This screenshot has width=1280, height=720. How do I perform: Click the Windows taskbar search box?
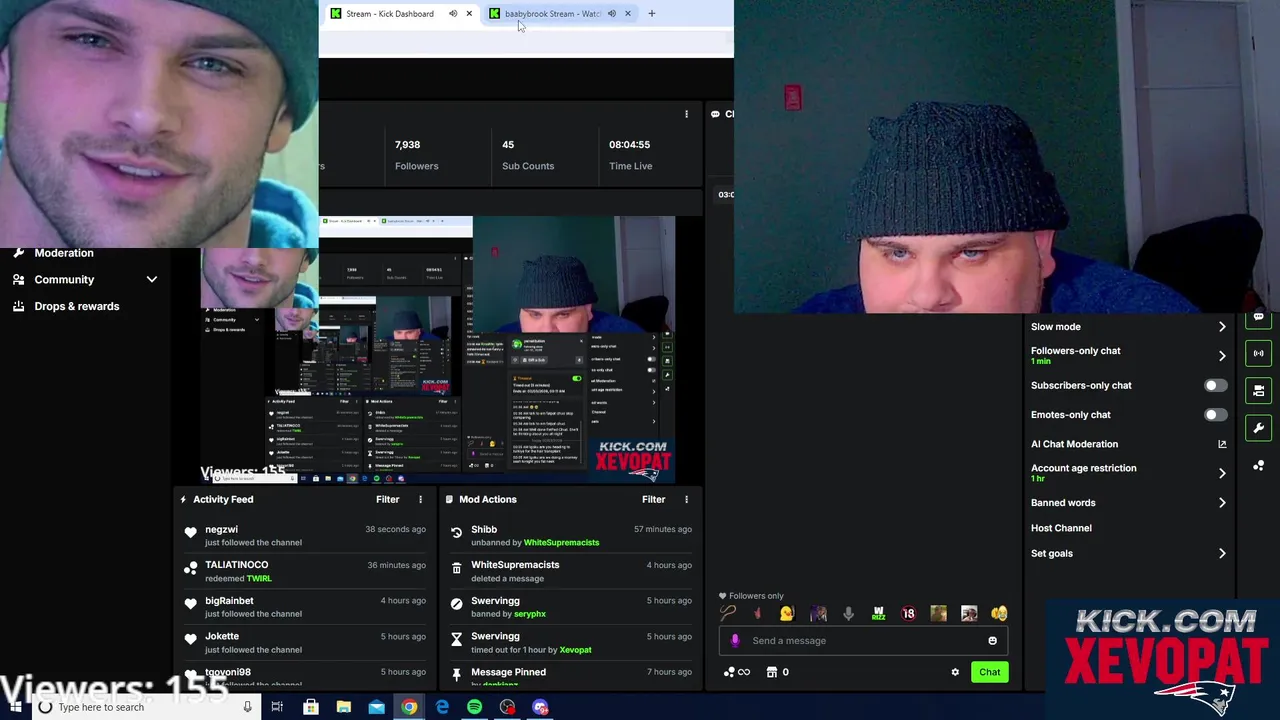144,707
